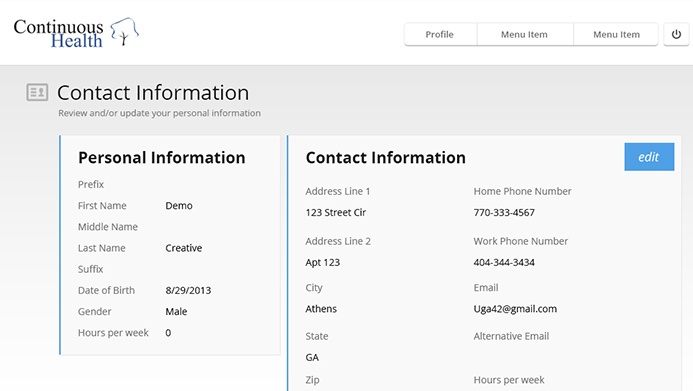The height and width of the screenshot is (391, 693).
Task: Select the date value 8/29/2013
Action: pos(188,290)
